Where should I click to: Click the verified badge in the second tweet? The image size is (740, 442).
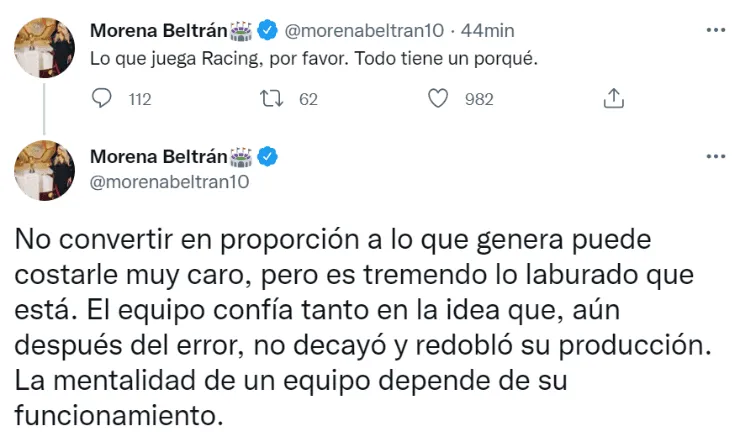268,156
